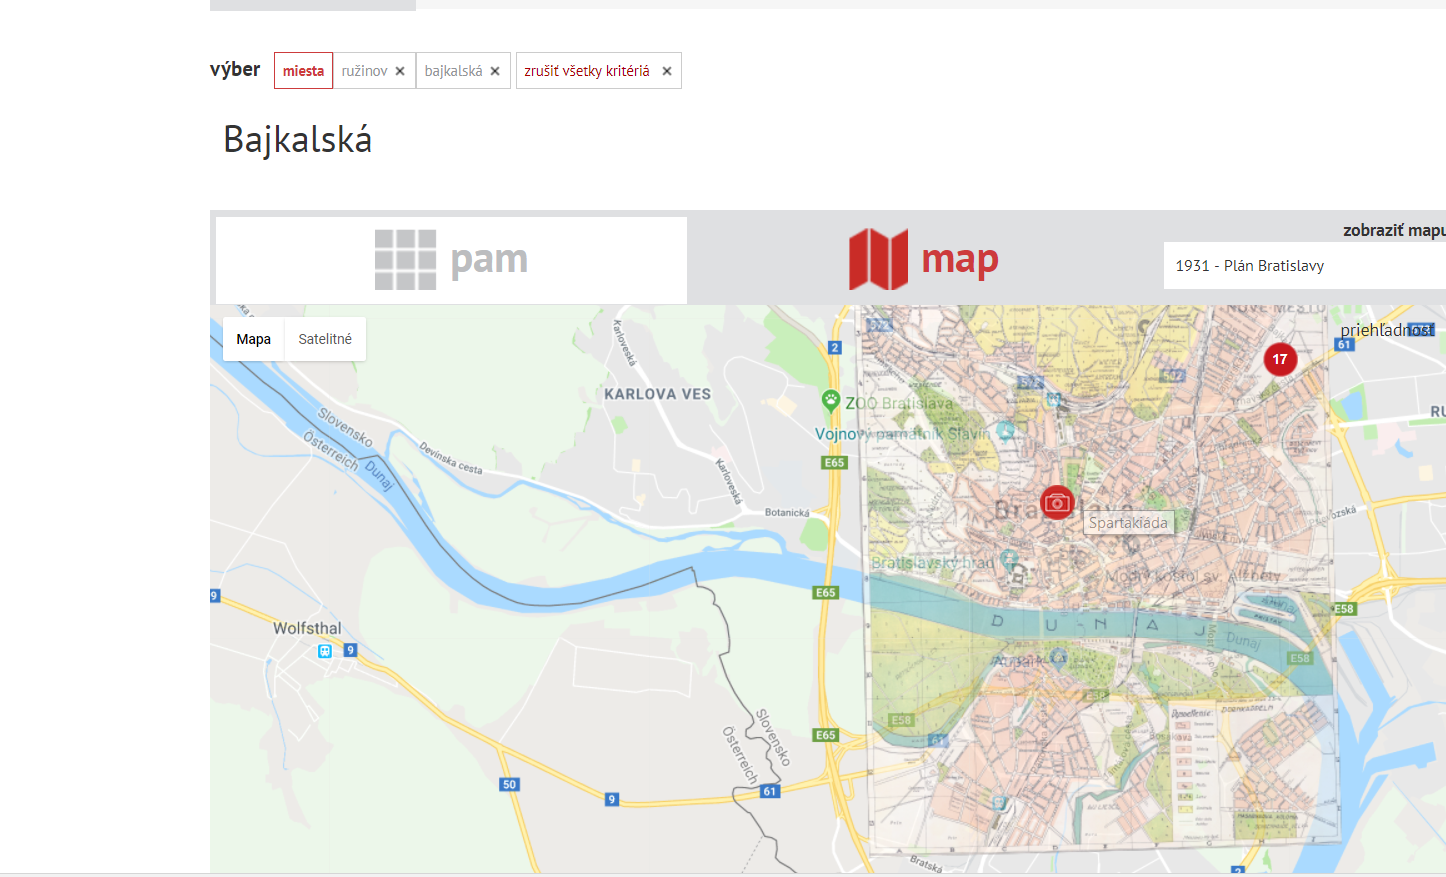
Task: Click the Aupark map pin
Action: coord(1059,657)
